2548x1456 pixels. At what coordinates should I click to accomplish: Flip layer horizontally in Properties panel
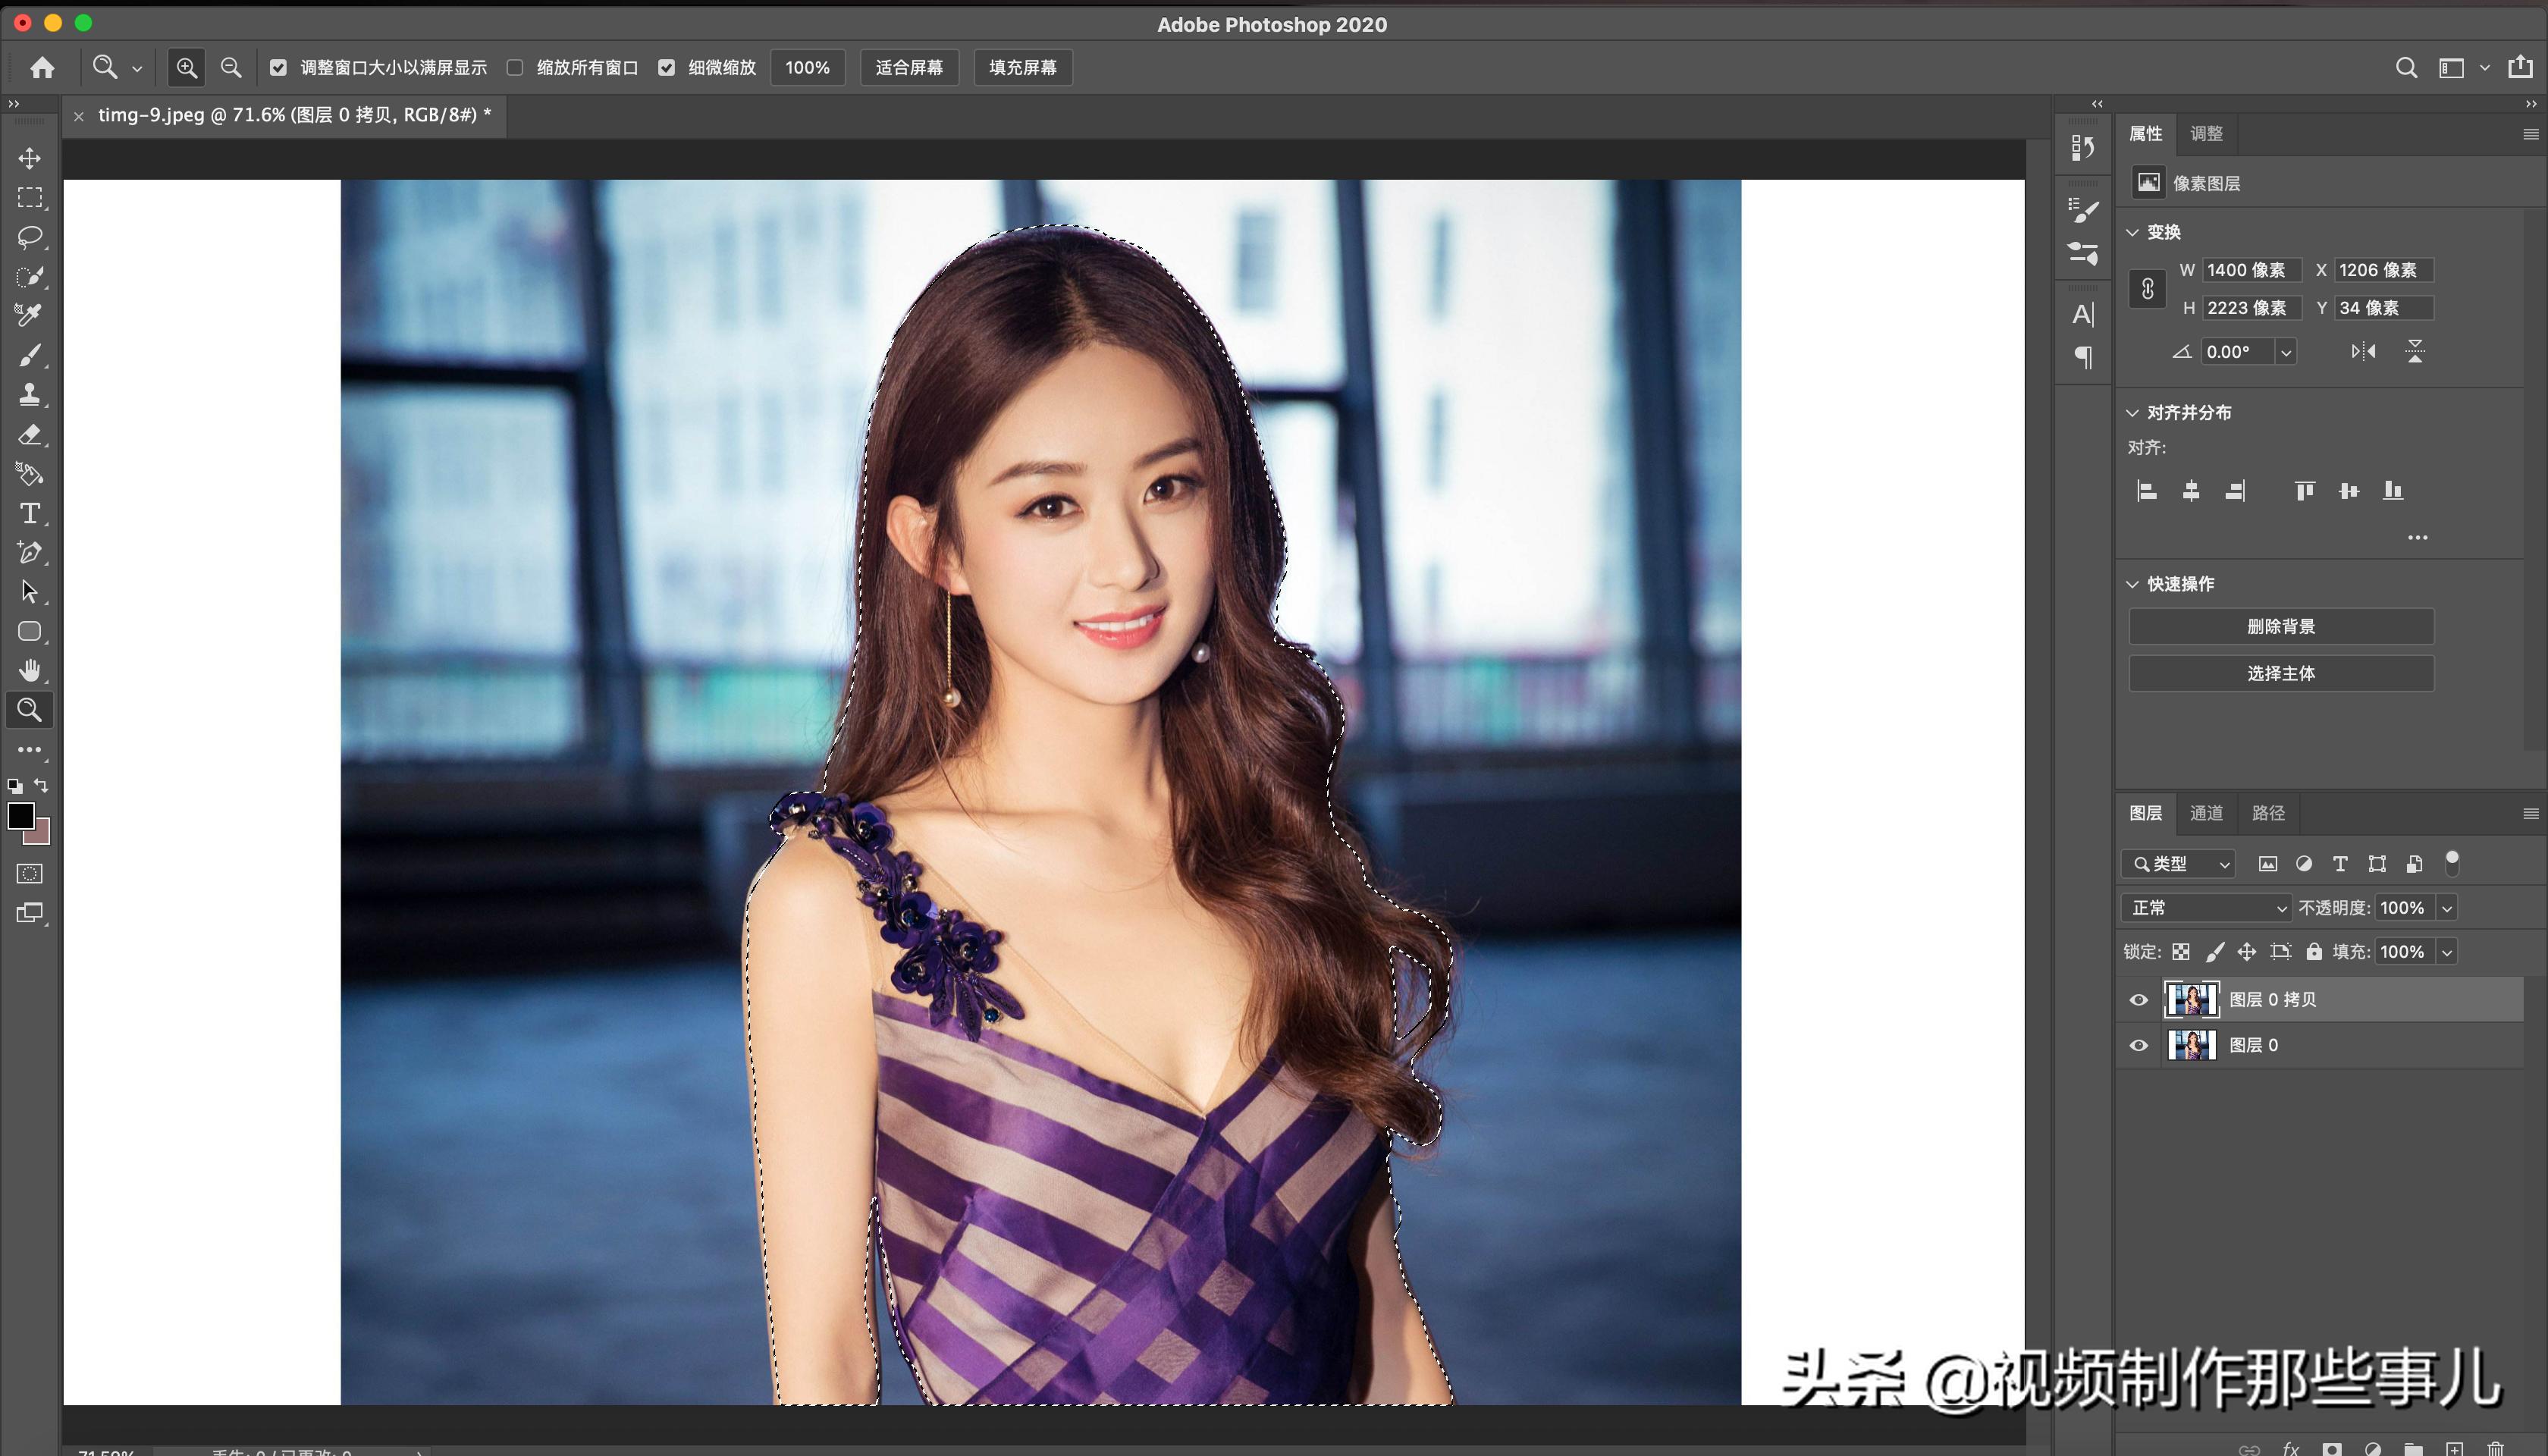click(x=2363, y=351)
